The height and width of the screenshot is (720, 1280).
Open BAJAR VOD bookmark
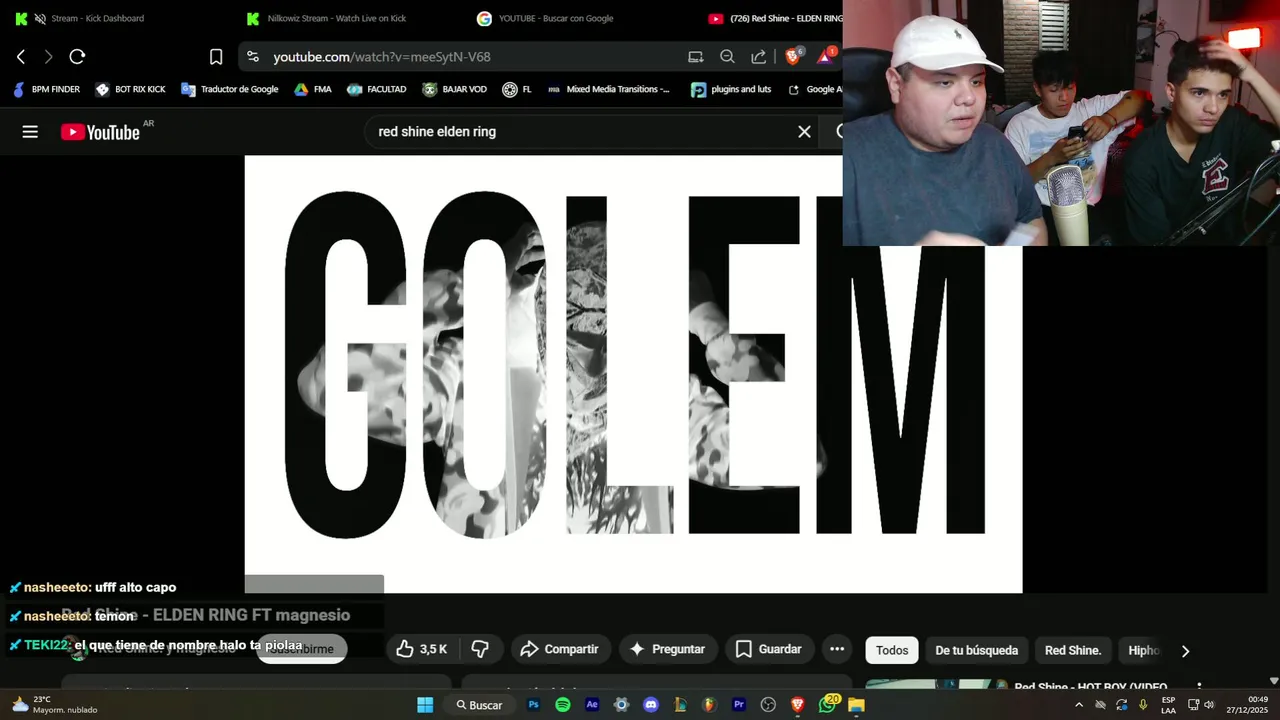tap(455, 89)
